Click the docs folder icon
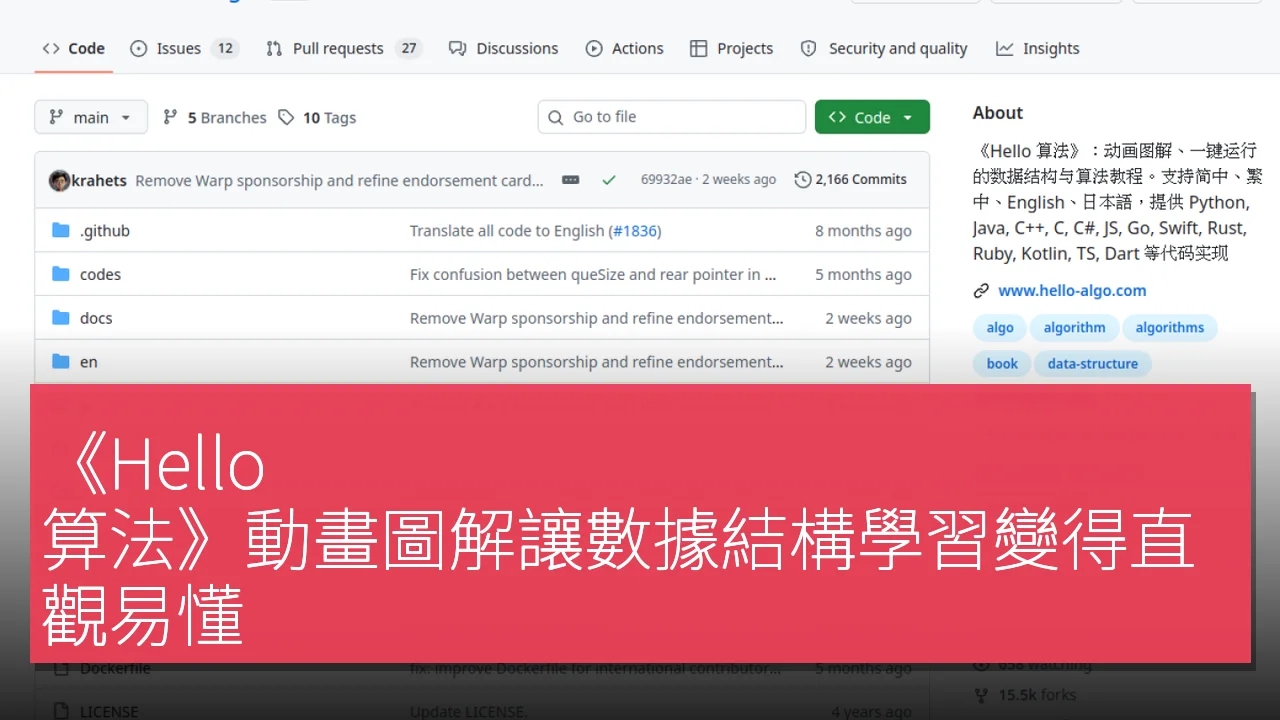 [61, 318]
